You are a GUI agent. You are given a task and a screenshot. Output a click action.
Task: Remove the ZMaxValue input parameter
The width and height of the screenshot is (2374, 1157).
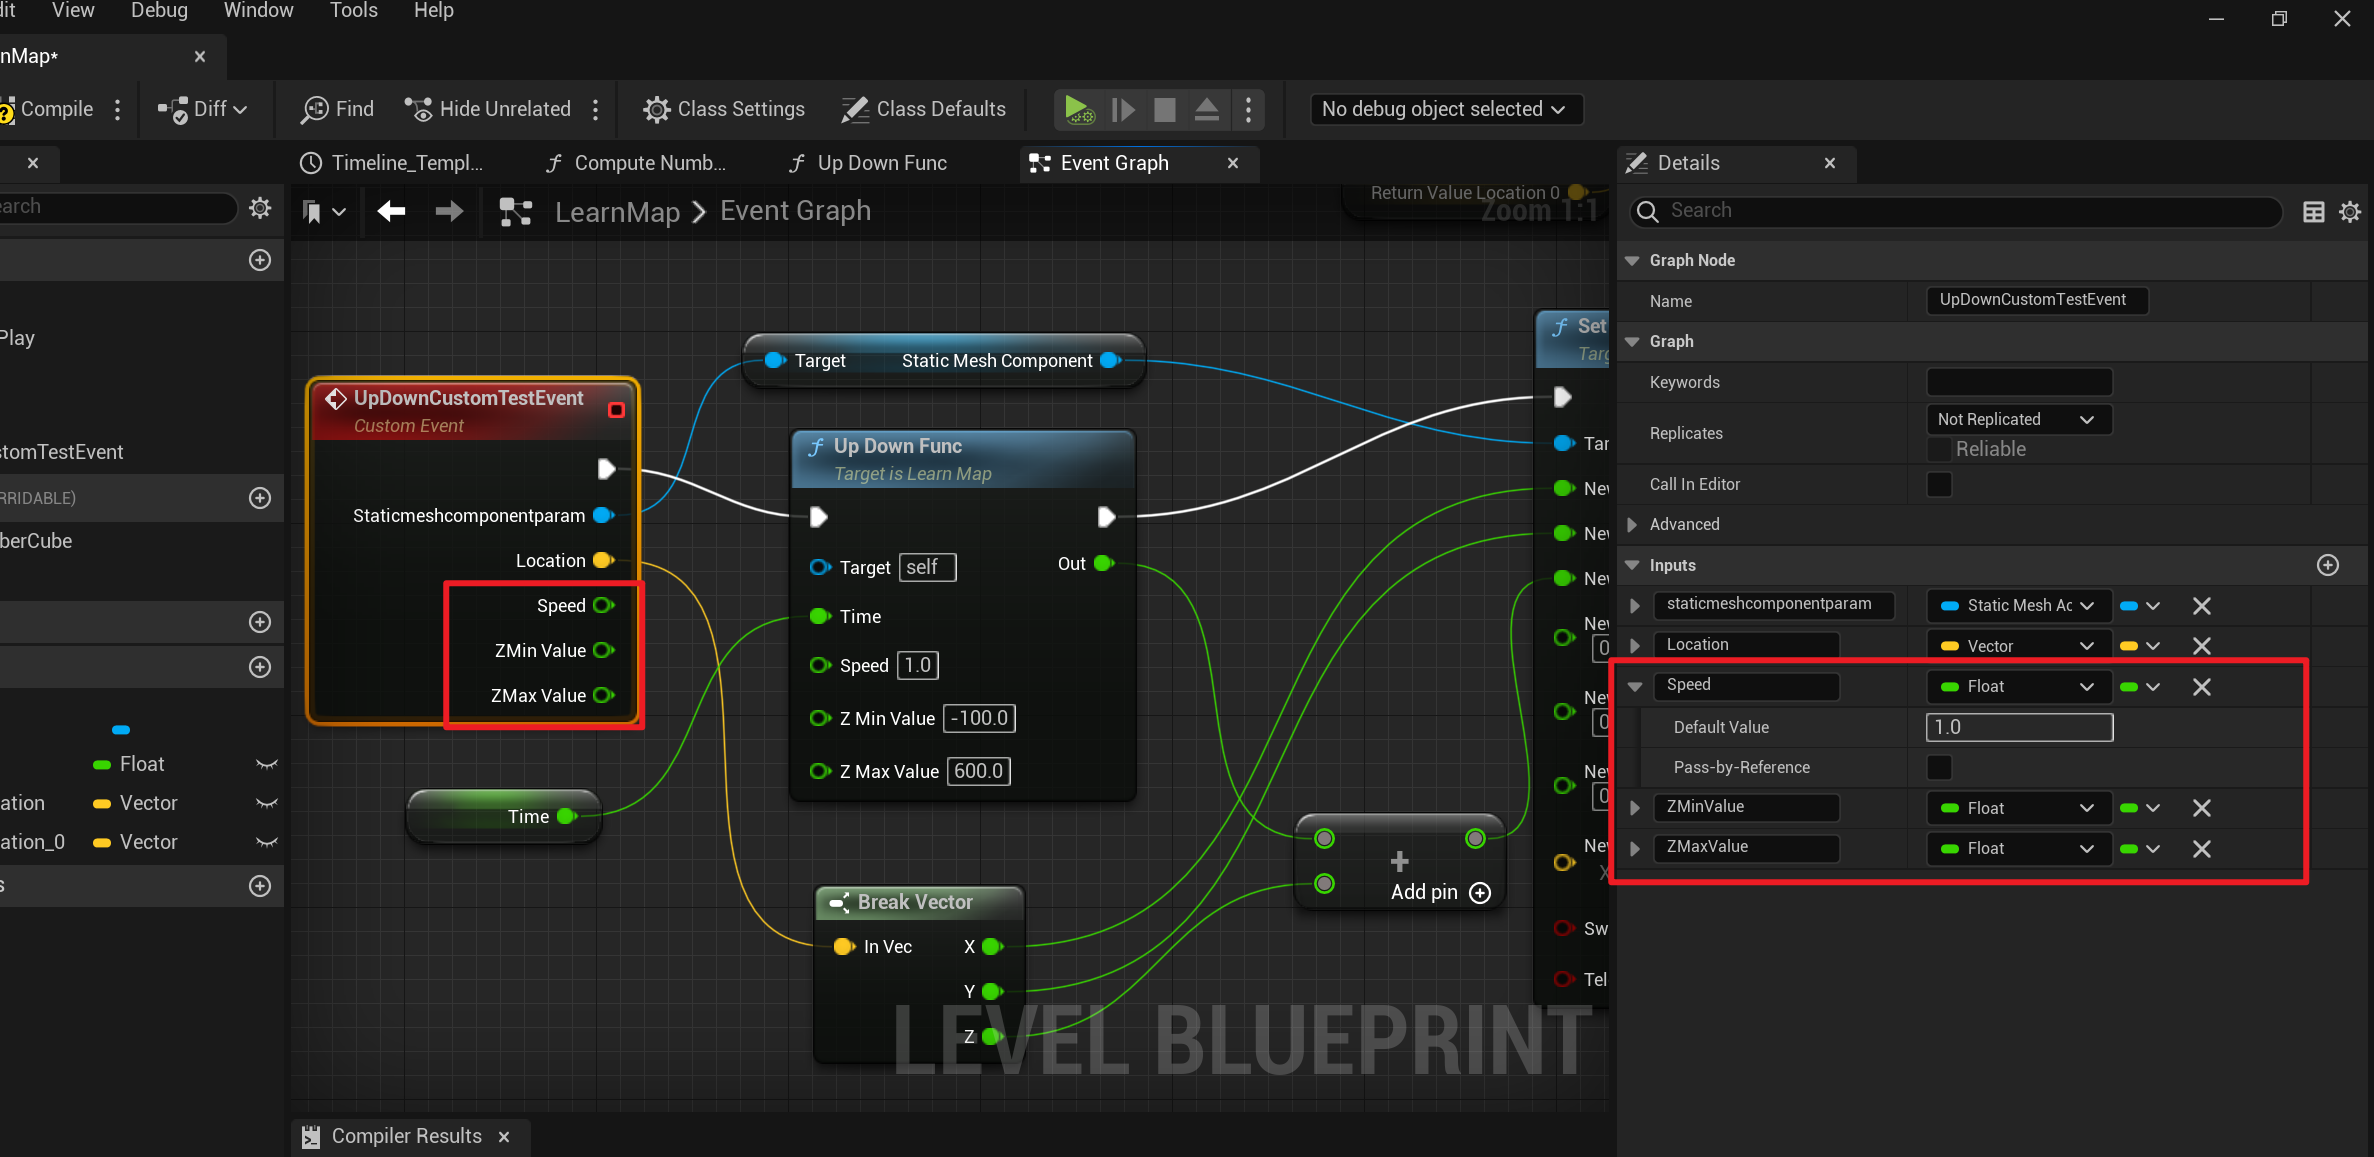[2202, 849]
